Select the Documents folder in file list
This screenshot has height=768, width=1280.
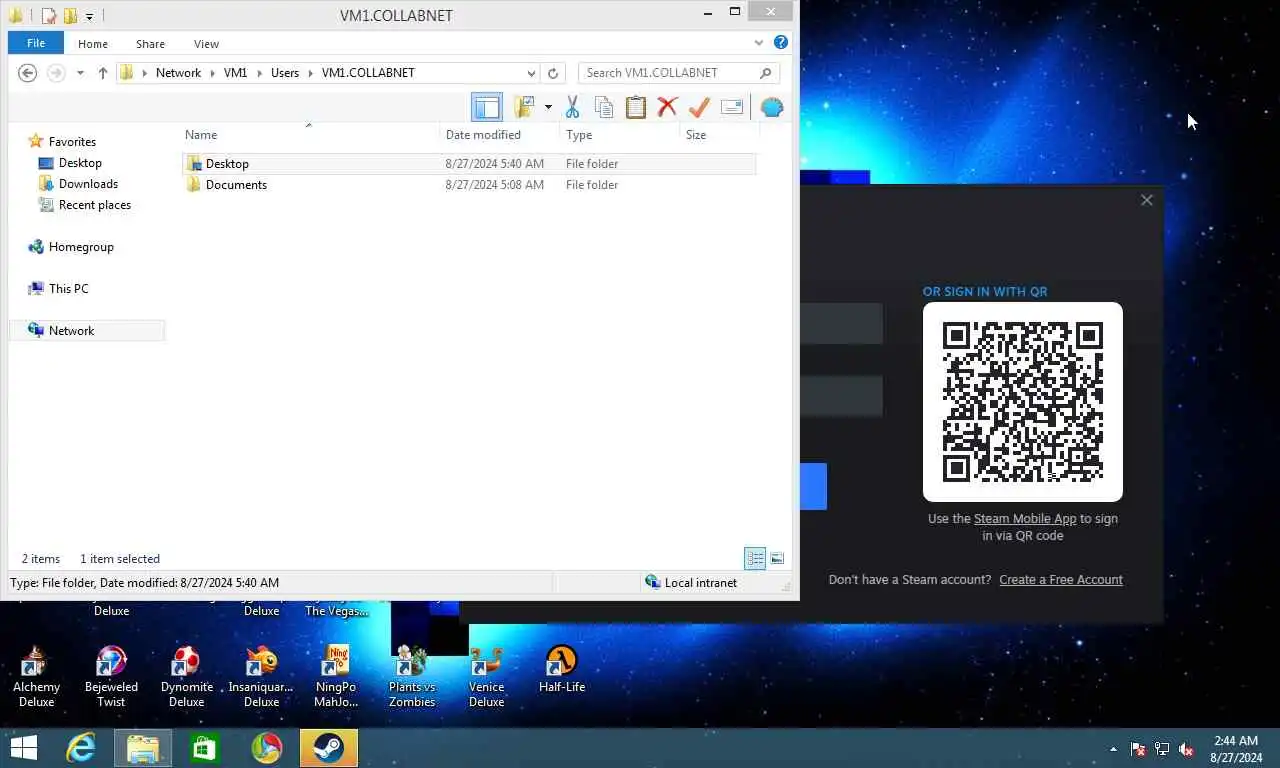pos(469,185)
